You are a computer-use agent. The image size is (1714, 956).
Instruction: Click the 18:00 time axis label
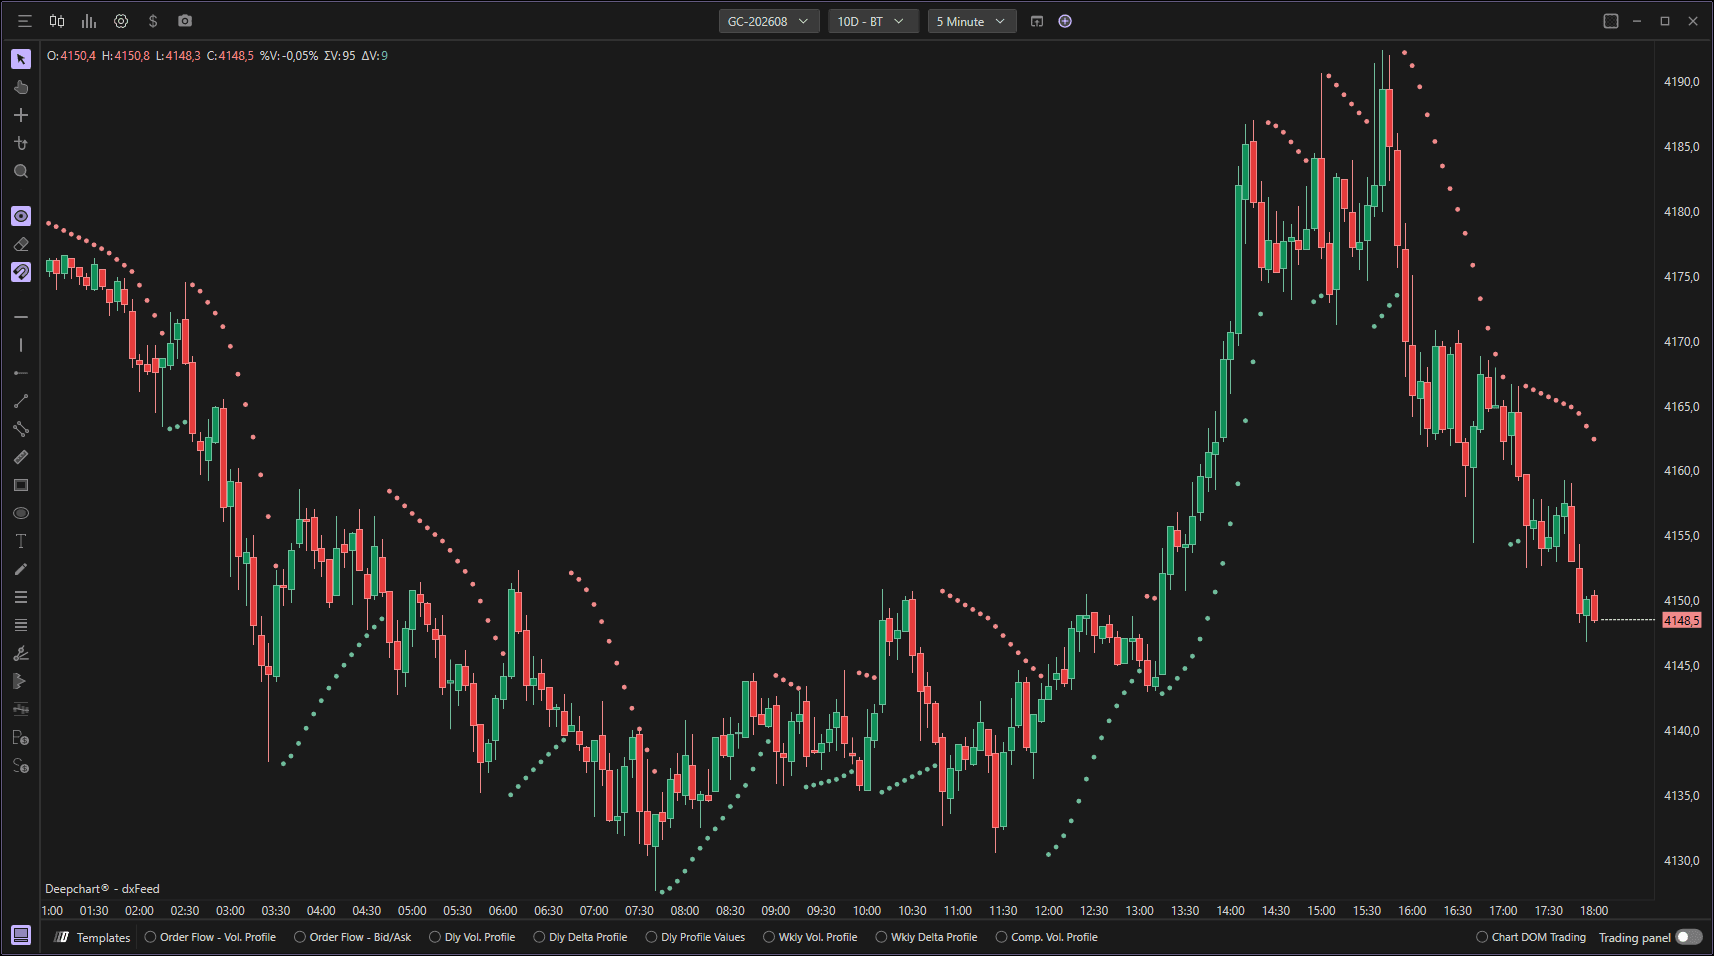(x=1594, y=911)
